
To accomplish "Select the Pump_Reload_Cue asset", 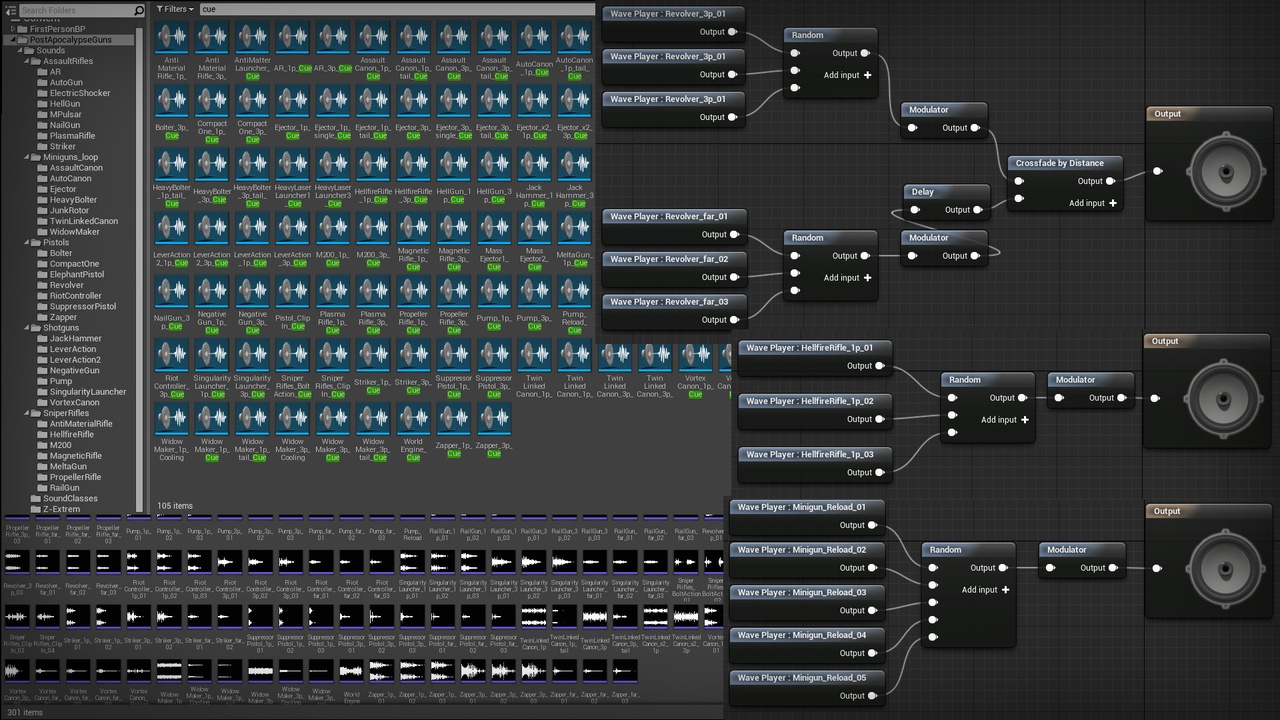I will tap(574, 304).
